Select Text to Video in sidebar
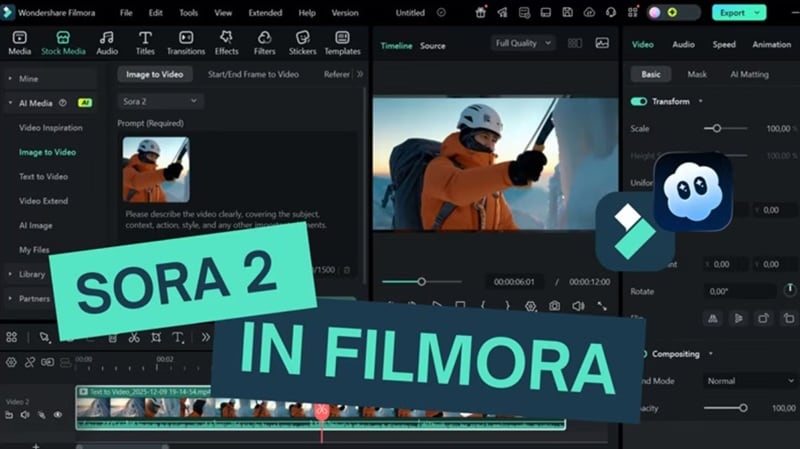 click(x=43, y=177)
